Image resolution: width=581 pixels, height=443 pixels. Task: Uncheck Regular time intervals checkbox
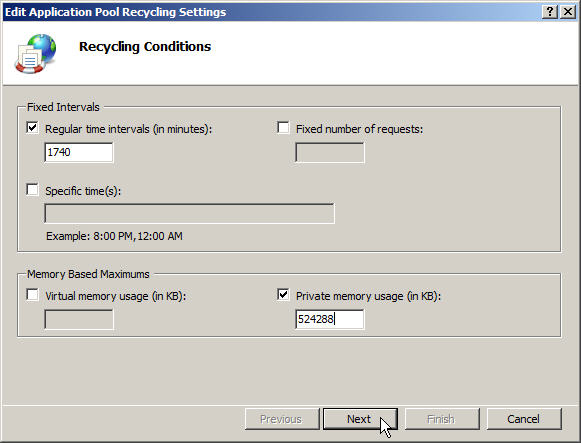coord(32,128)
